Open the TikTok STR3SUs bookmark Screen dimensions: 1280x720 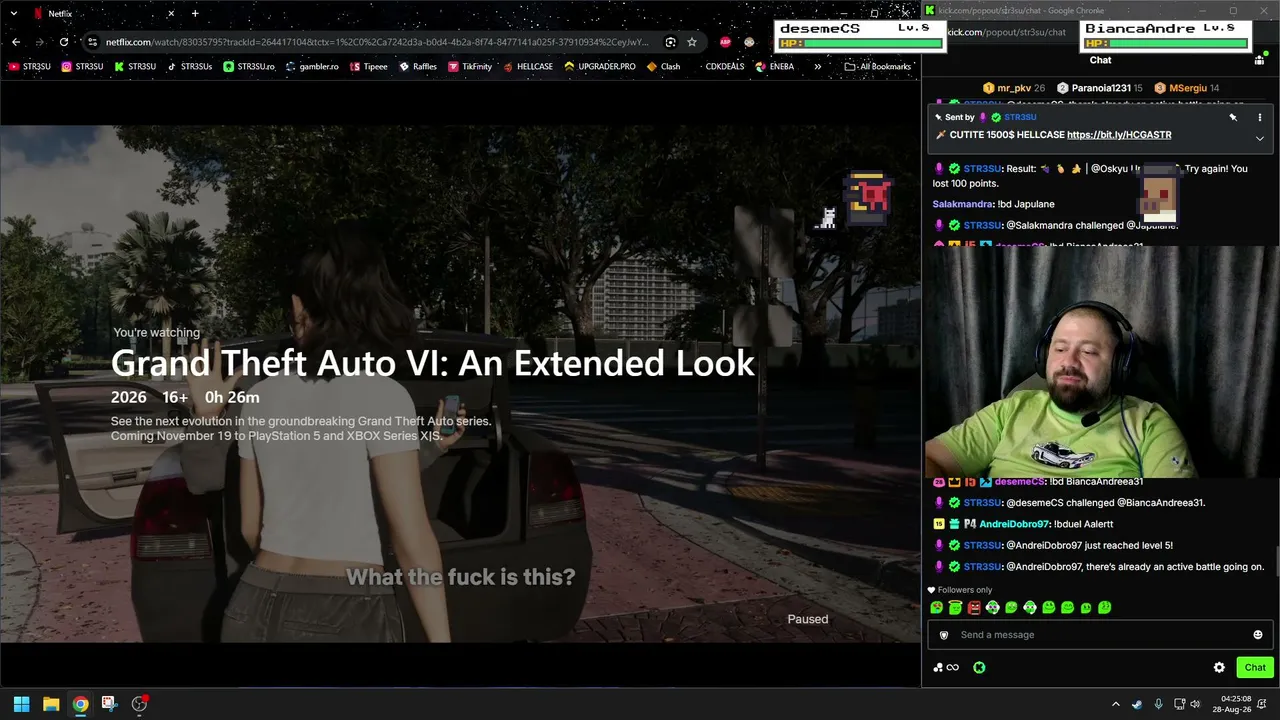pyautogui.click(x=189, y=67)
